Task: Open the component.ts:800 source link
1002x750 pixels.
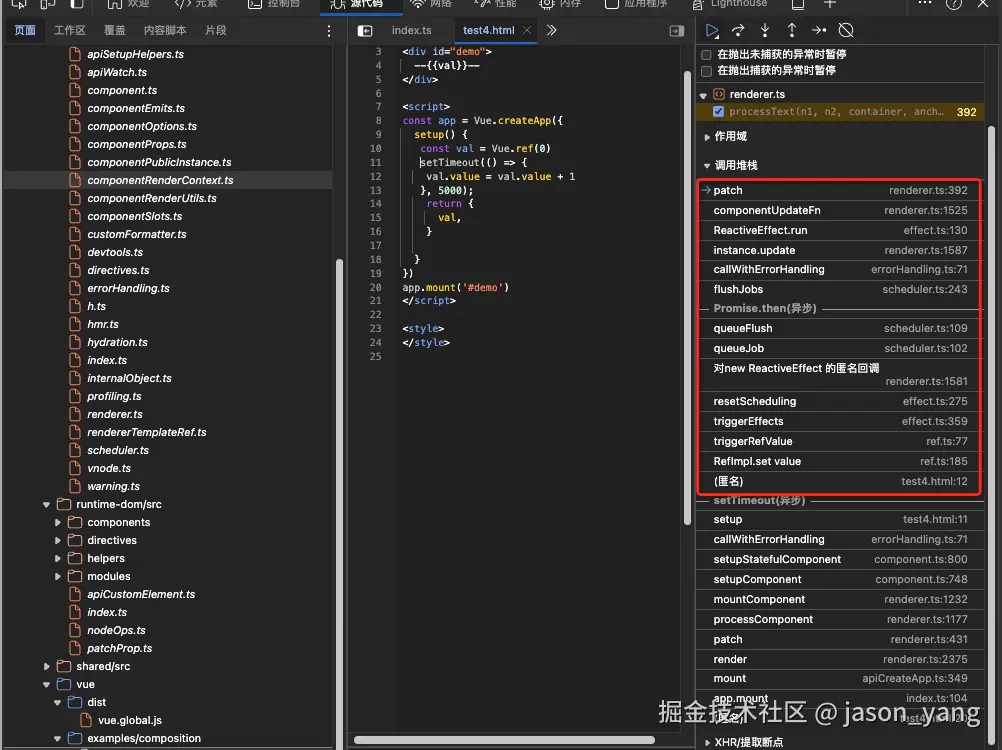Action: (920, 559)
